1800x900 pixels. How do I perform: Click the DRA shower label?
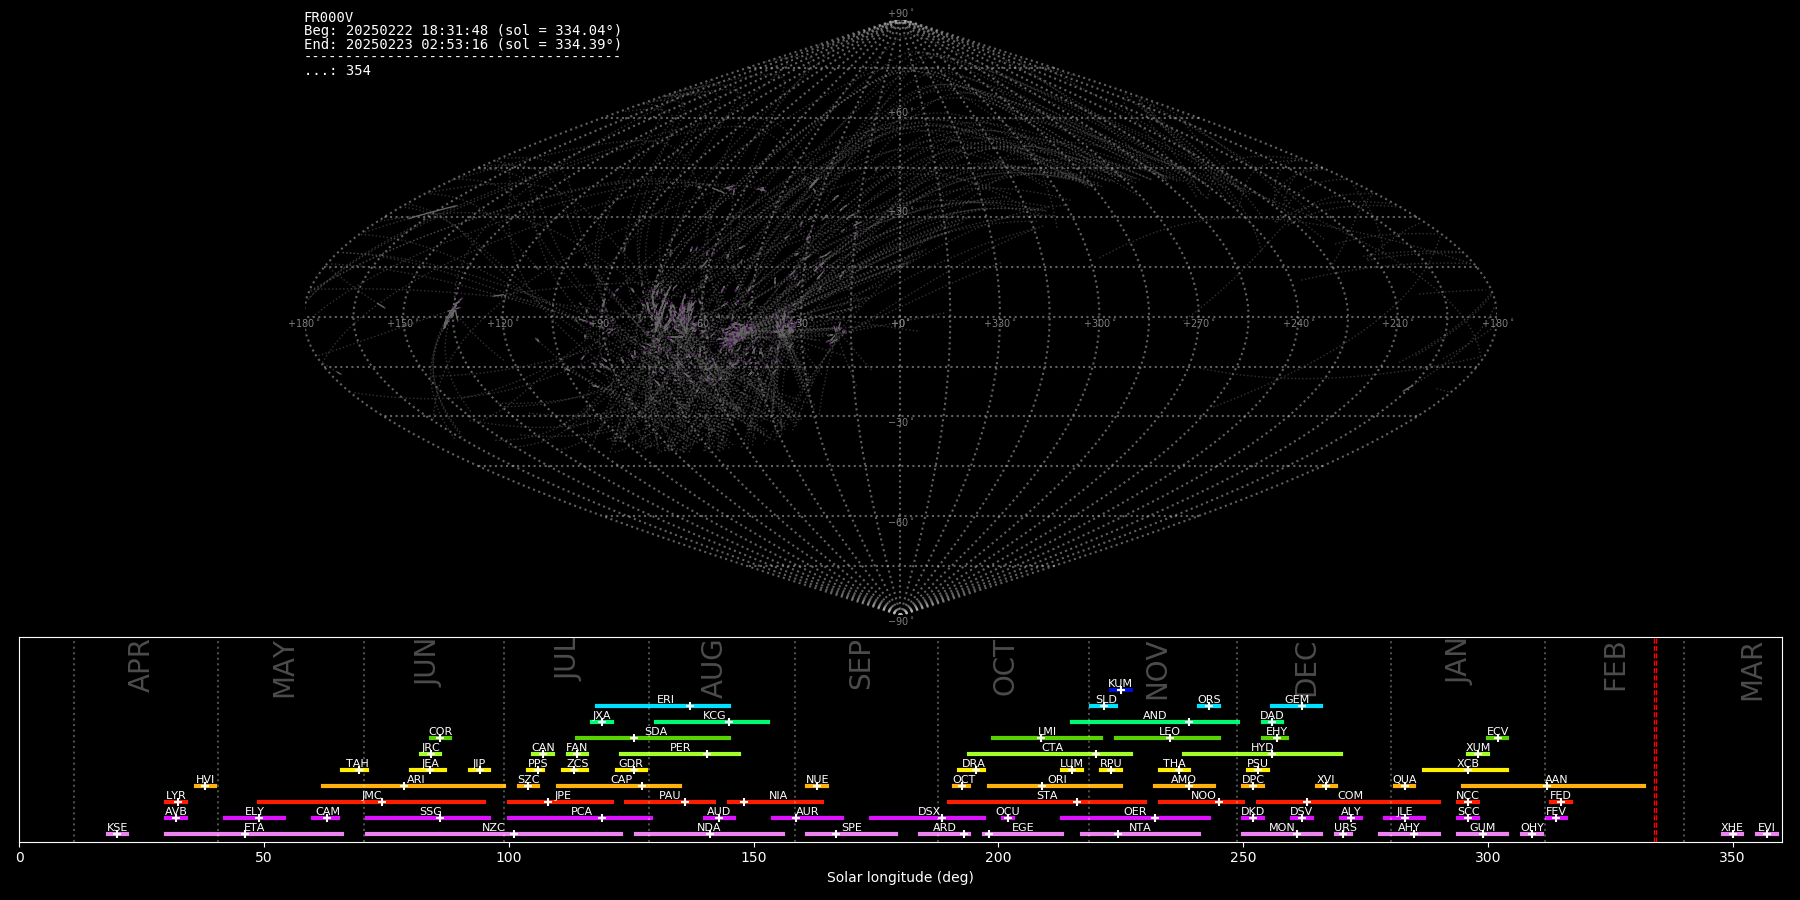[973, 764]
